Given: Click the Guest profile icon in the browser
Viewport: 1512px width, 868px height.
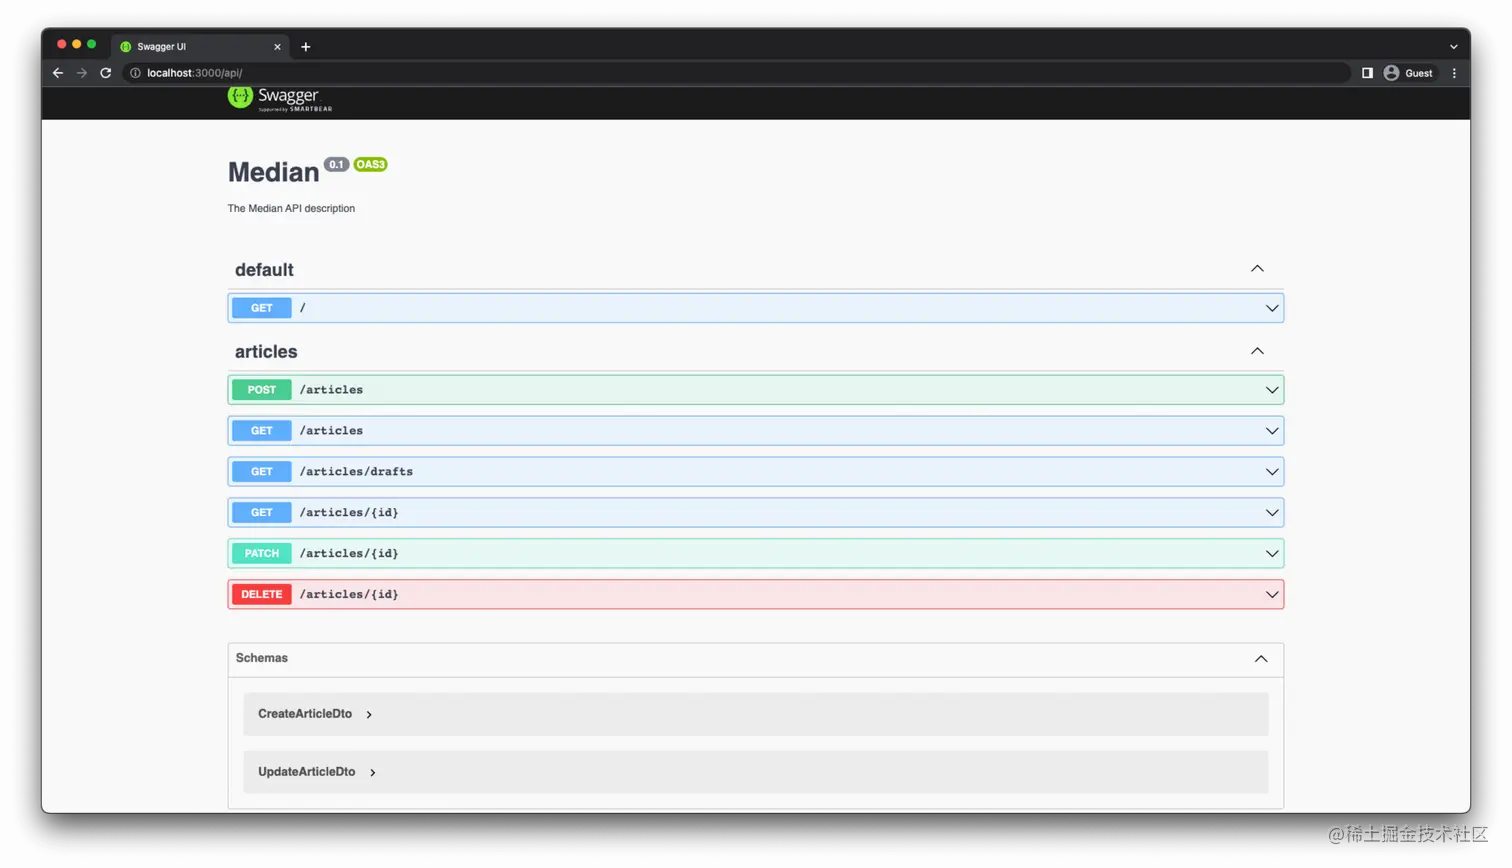Looking at the screenshot, I should click(1392, 72).
